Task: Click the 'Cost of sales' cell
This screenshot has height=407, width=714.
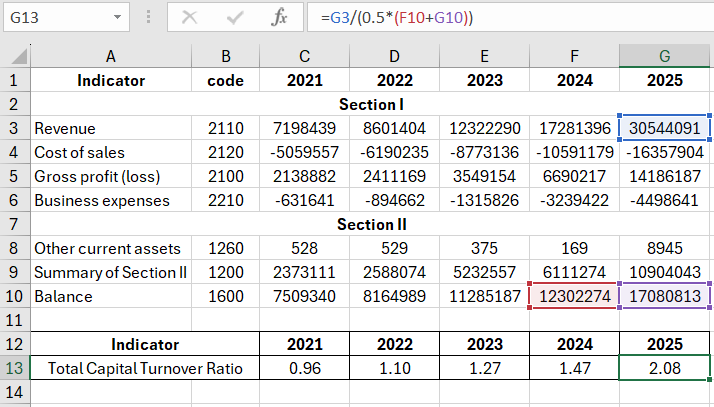Action: [x=111, y=152]
